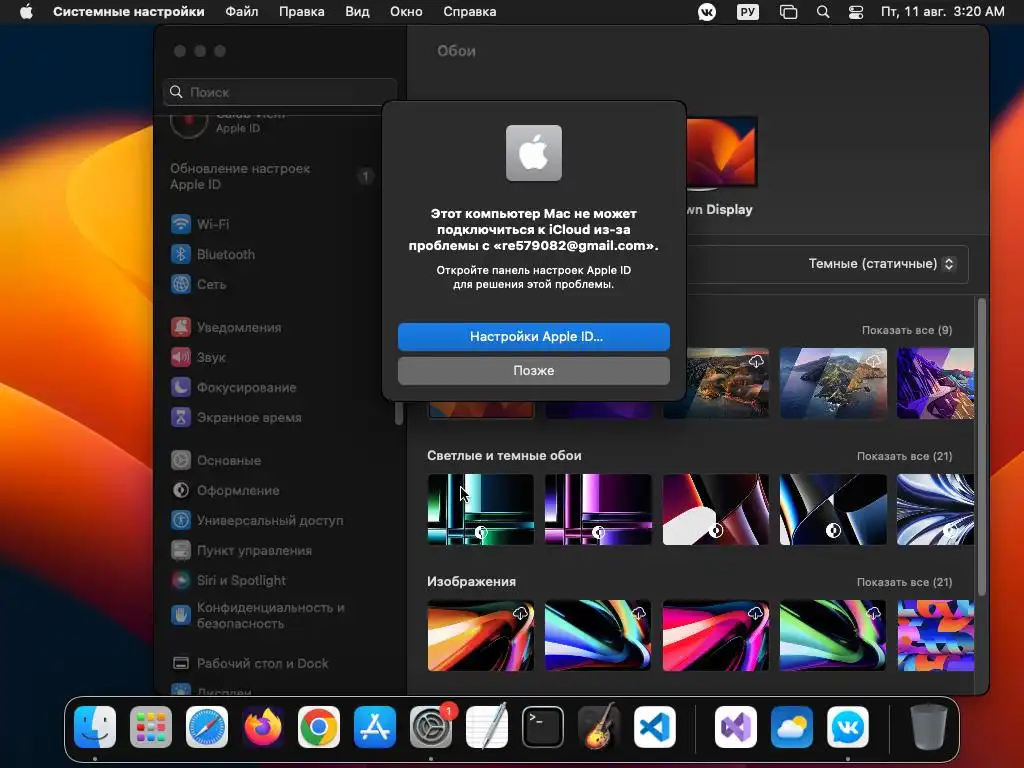The image size is (1024, 768).
Task: Open VK Messenger from the Dock
Action: (x=848, y=727)
